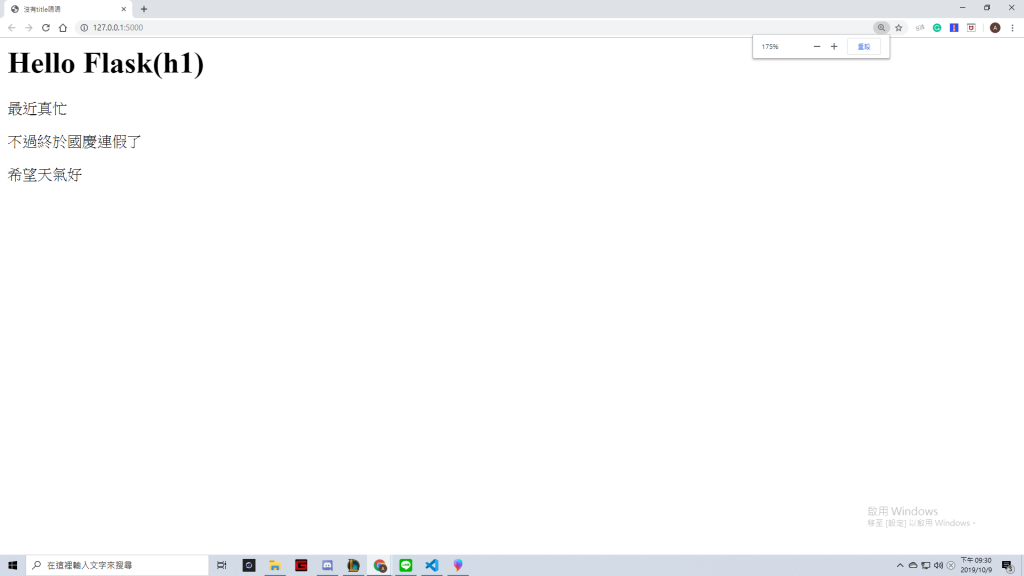This screenshot has width=1024, height=576.
Task: Open Discord from the taskbar
Action: (327, 565)
